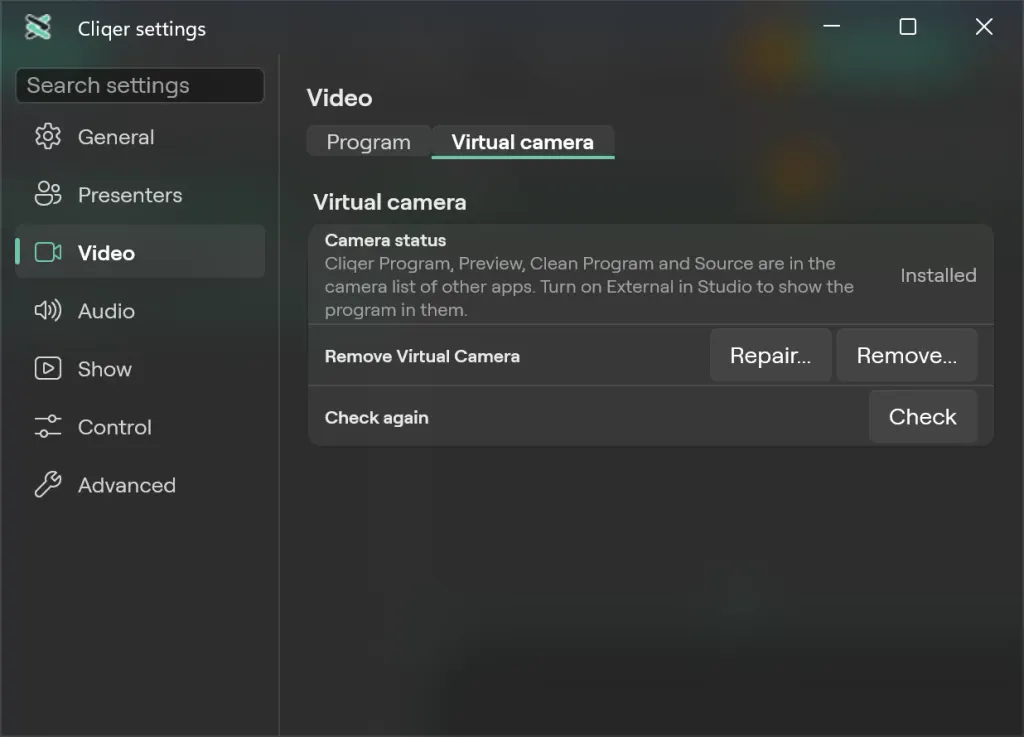The height and width of the screenshot is (737, 1024).
Task: Click the camera status description text
Action: 589,287
